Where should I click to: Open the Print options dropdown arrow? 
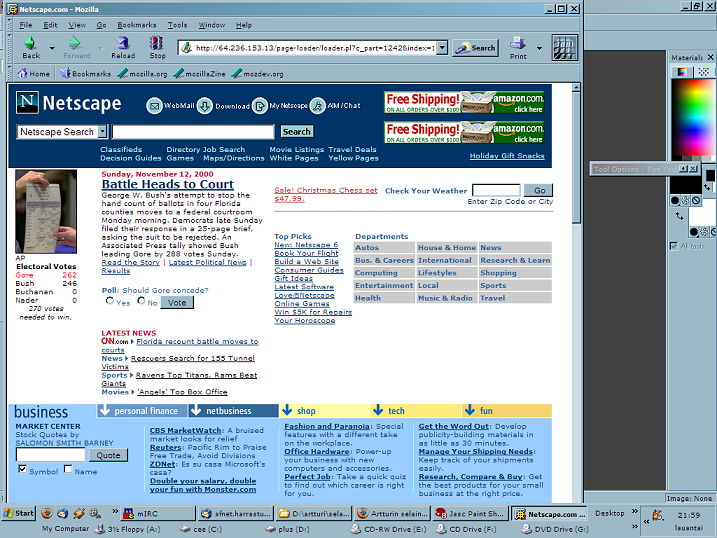540,48
